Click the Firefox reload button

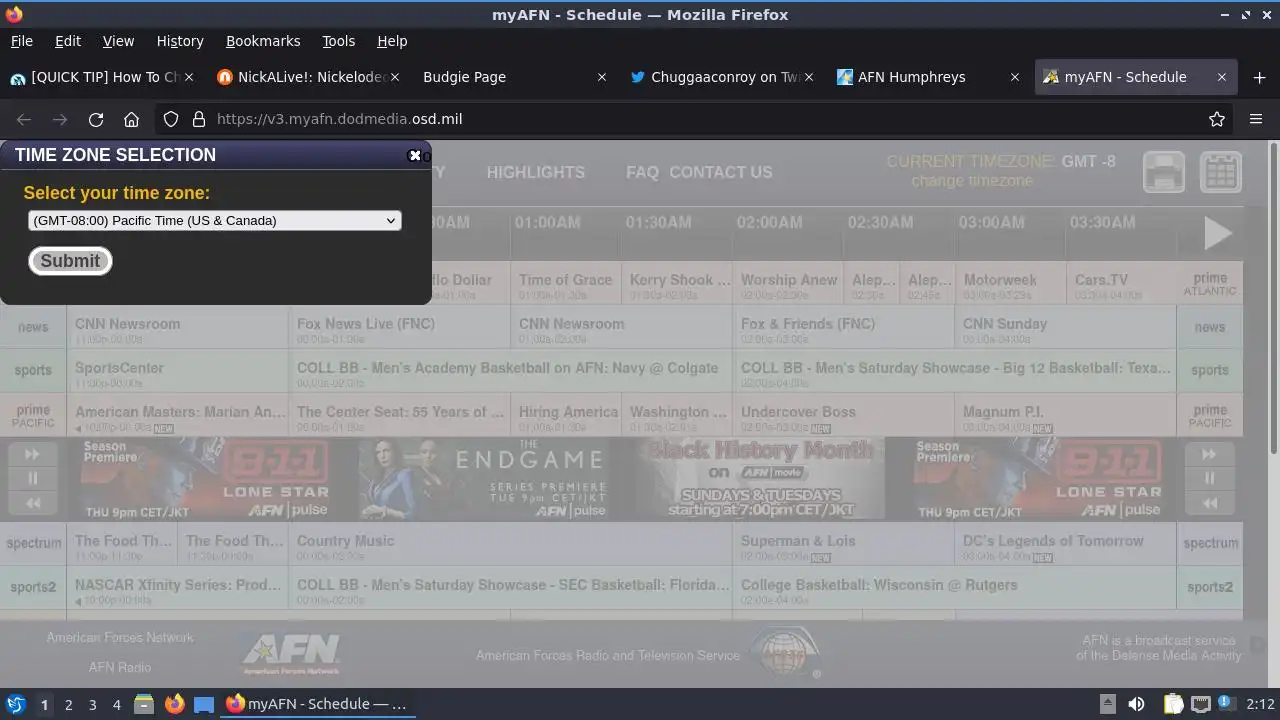(x=96, y=119)
